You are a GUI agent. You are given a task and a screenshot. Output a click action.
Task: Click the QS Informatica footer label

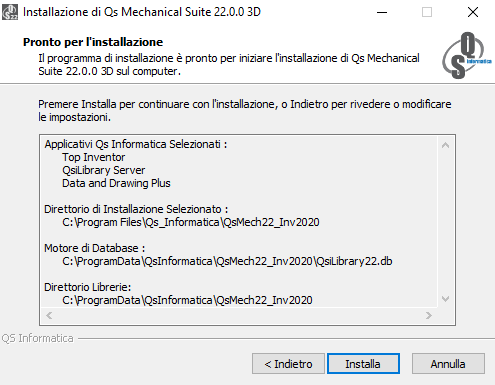click(x=37, y=338)
